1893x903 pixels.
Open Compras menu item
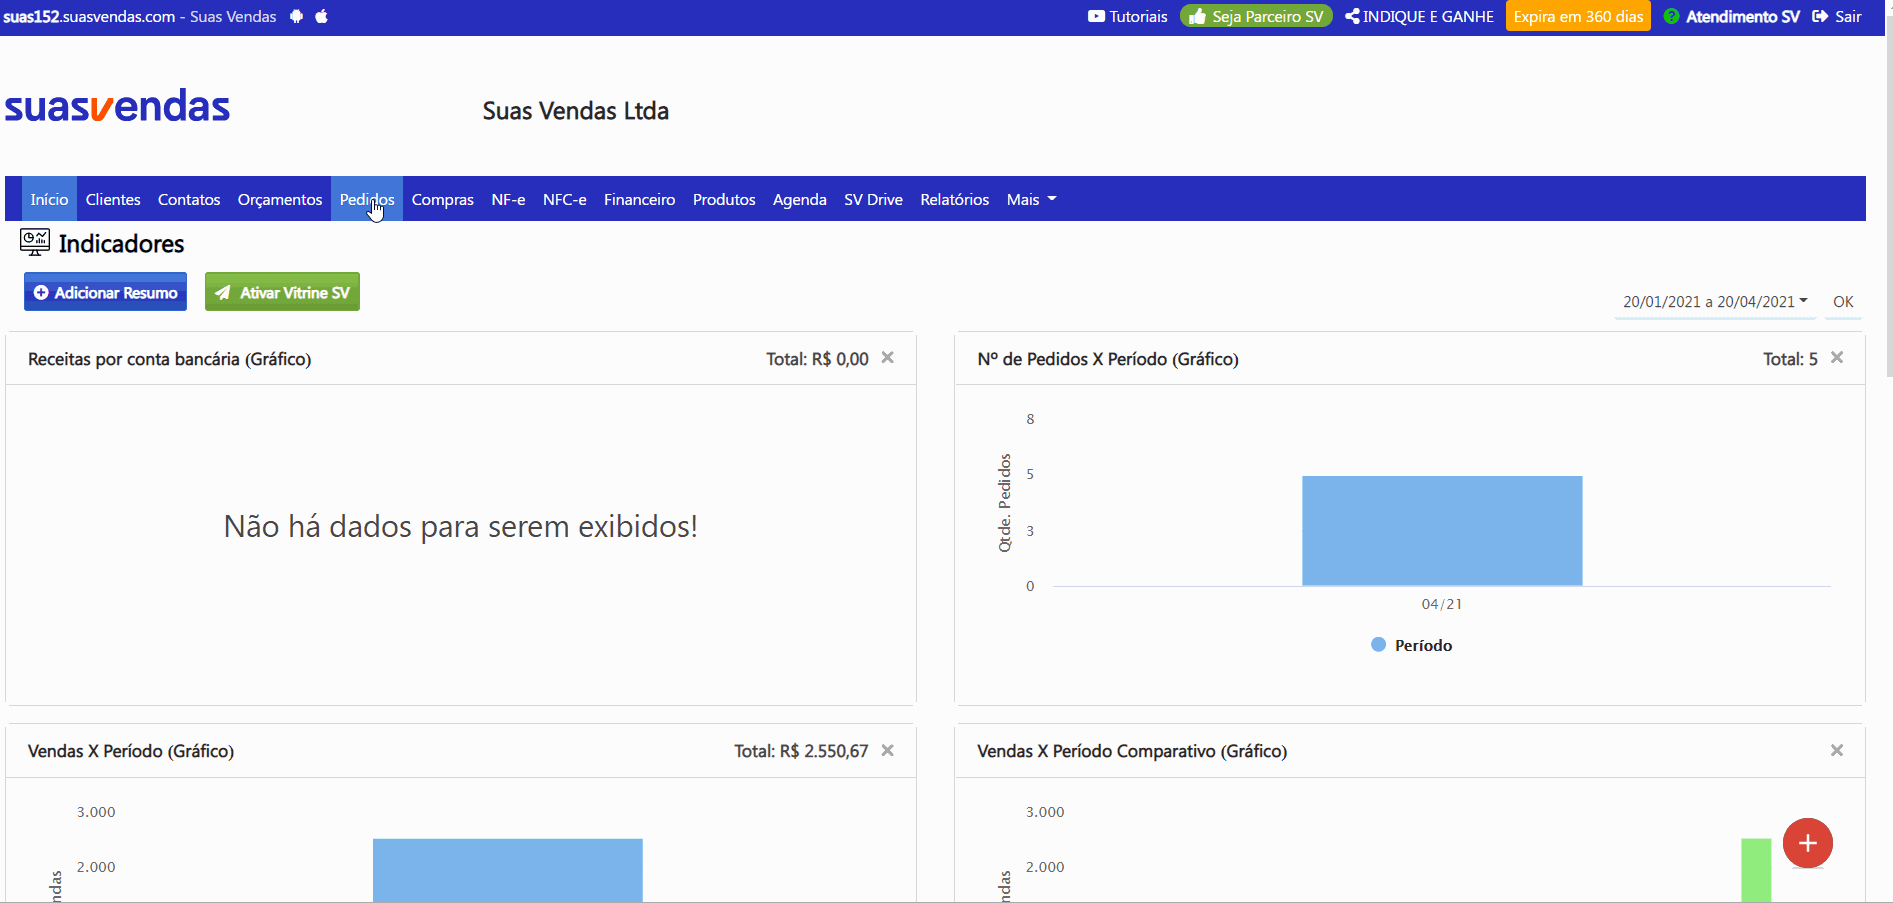(443, 199)
